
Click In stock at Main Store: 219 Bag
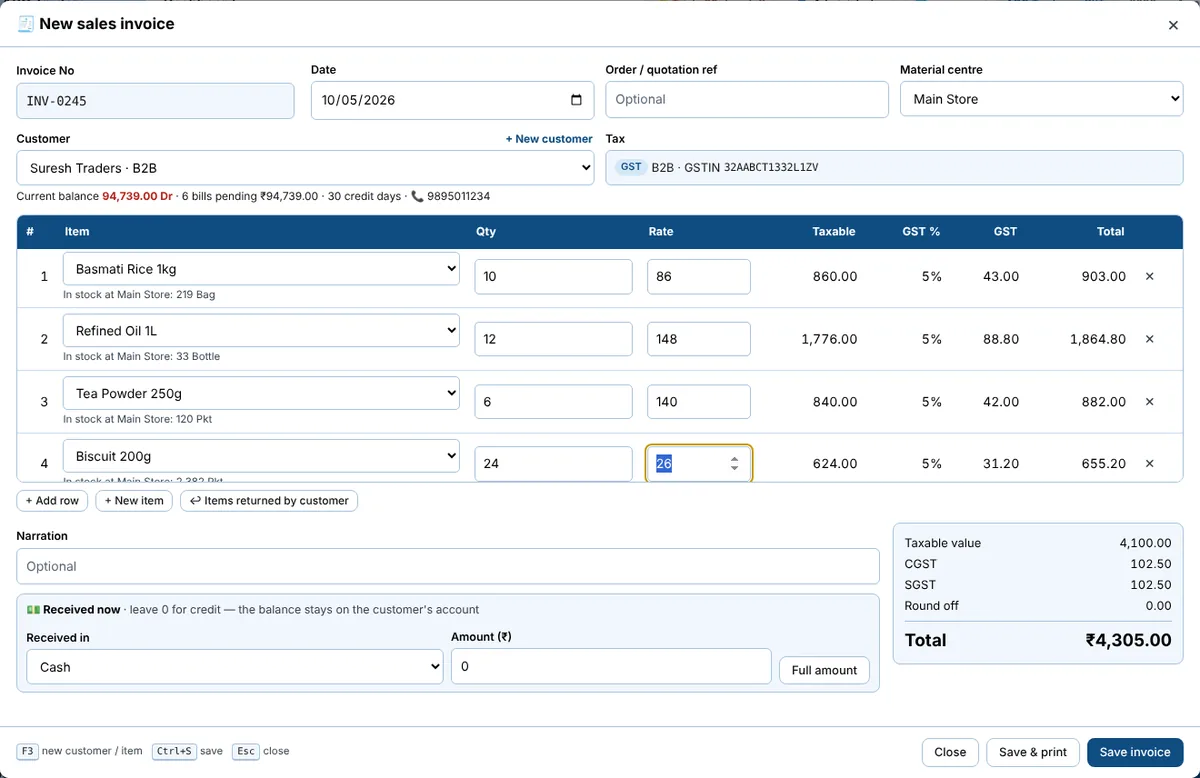[139, 295]
